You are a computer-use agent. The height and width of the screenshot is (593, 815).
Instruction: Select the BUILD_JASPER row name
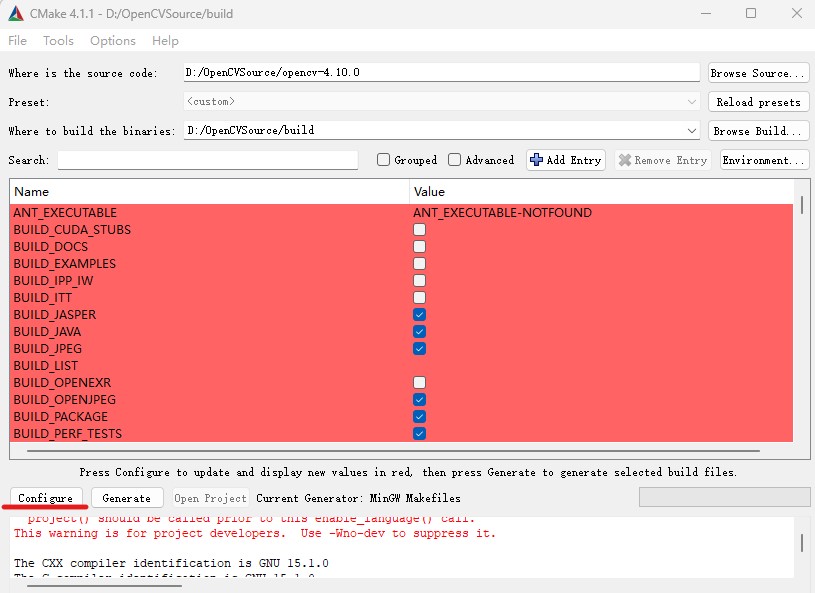click(x=55, y=314)
